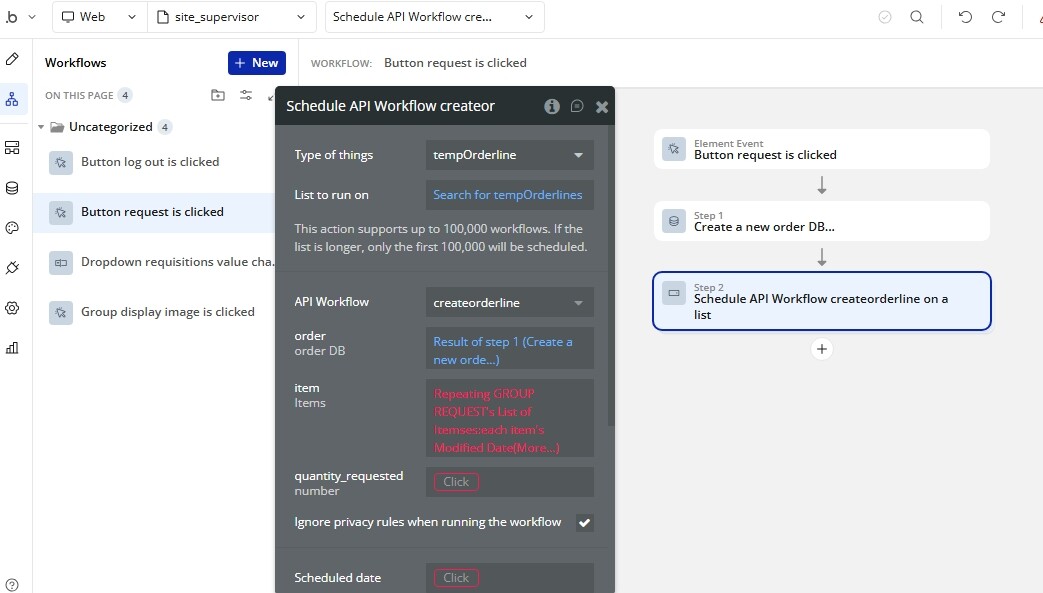
Task: Open the Styles palette icon
Action: click(x=12, y=228)
